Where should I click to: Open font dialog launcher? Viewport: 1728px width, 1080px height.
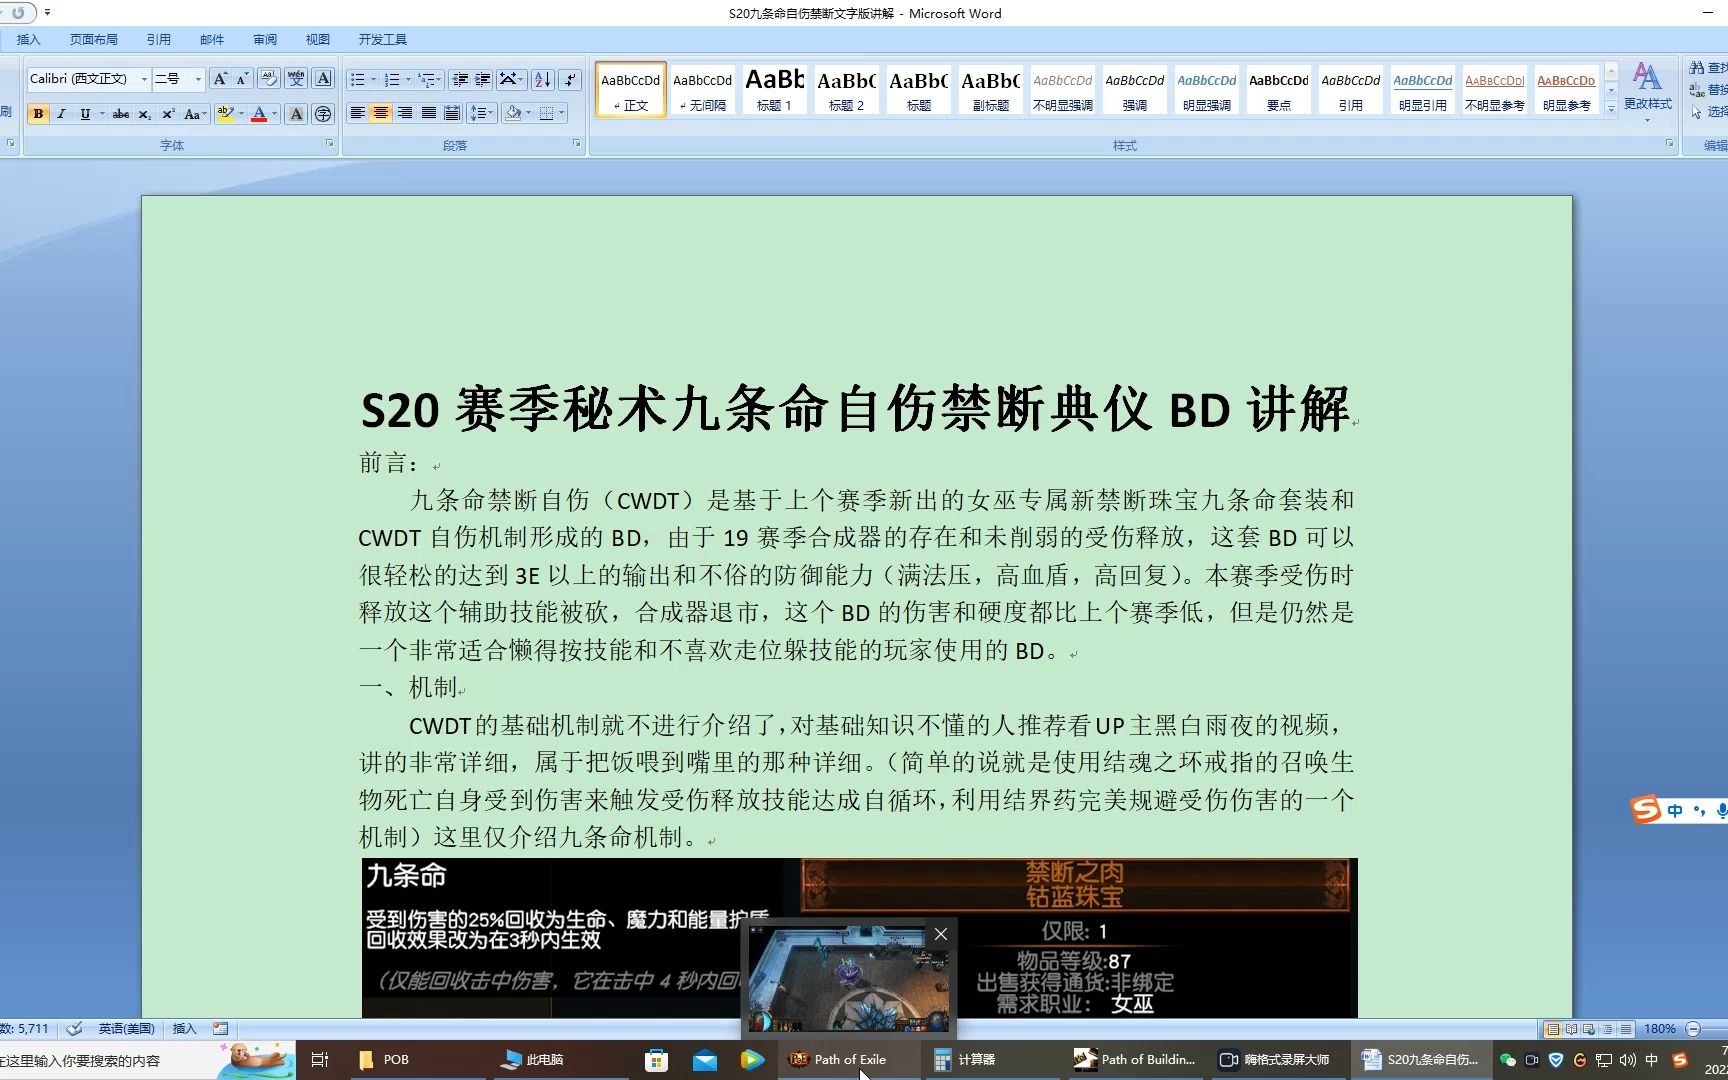tap(329, 144)
